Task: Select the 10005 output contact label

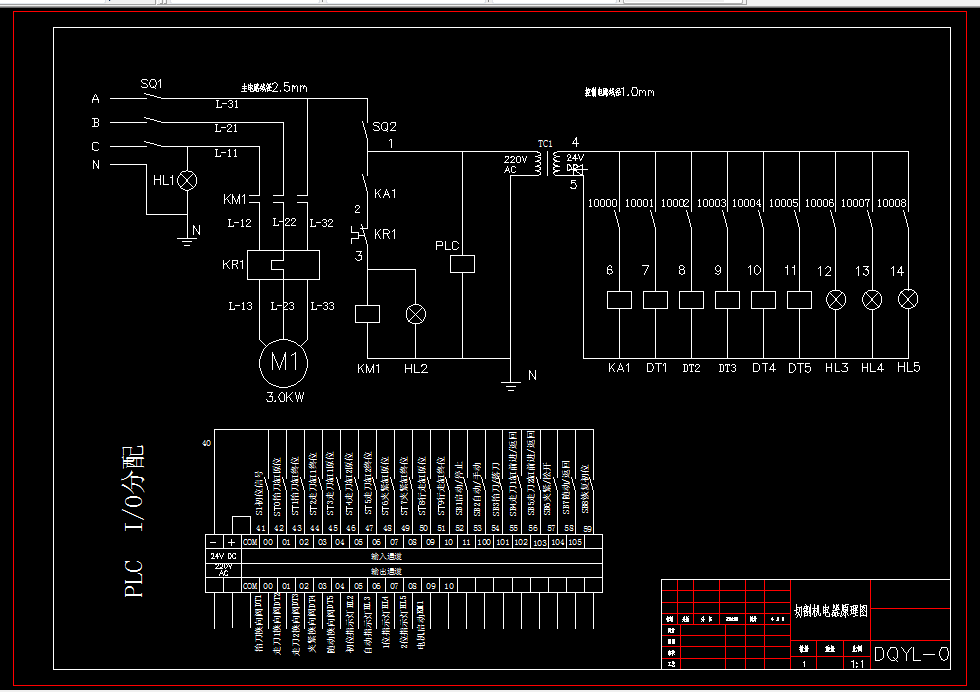Action: click(784, 203)
